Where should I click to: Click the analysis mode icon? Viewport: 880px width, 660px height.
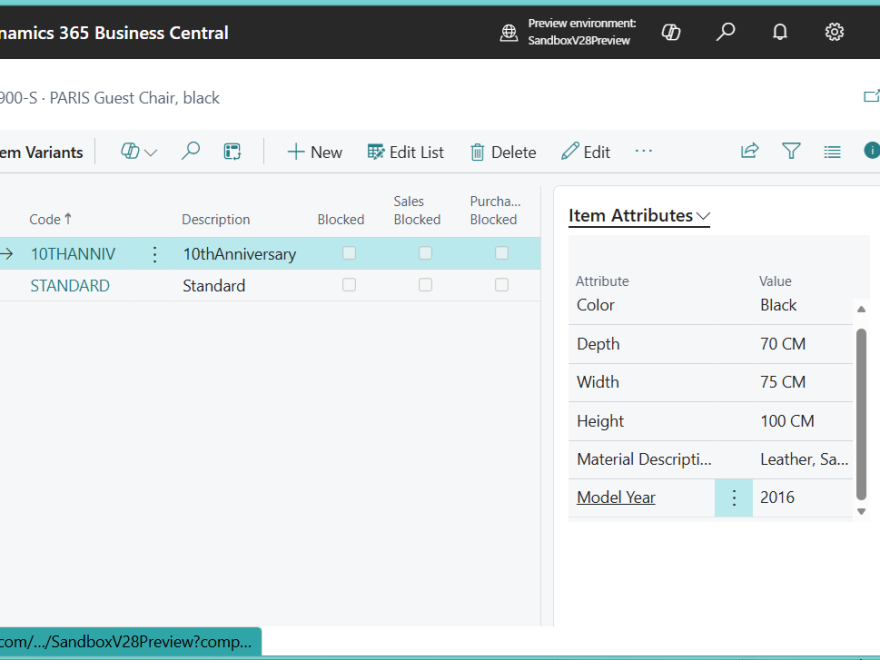[x=232, y=152]
